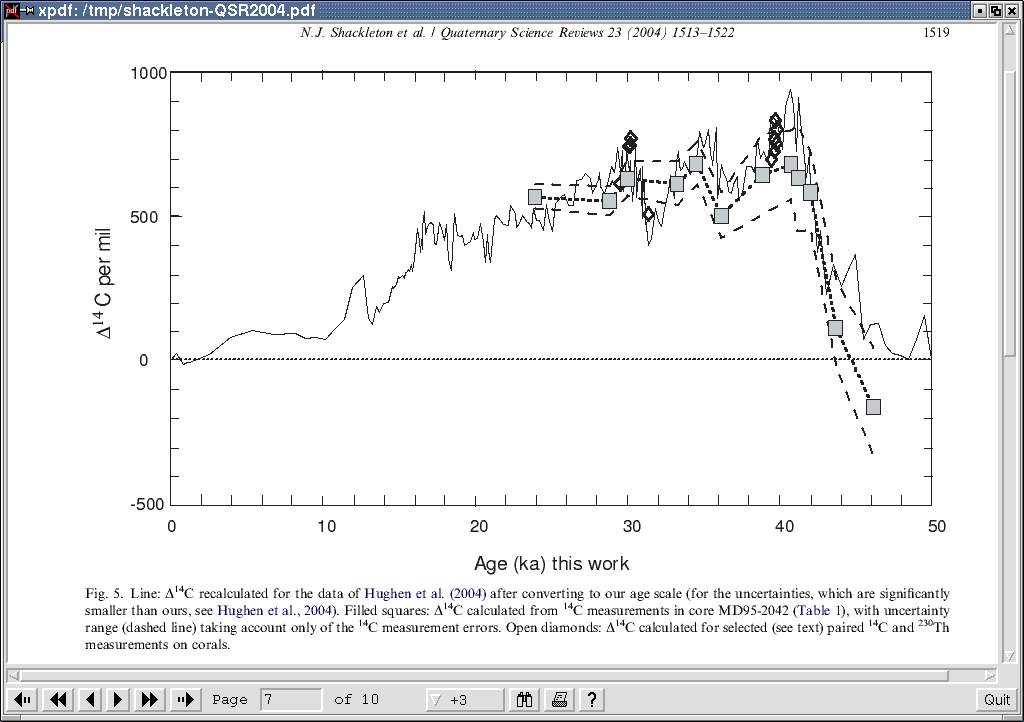Follow the Table 1 link
This screenshot has height=722, width=1024.
(x=819, y=610)
